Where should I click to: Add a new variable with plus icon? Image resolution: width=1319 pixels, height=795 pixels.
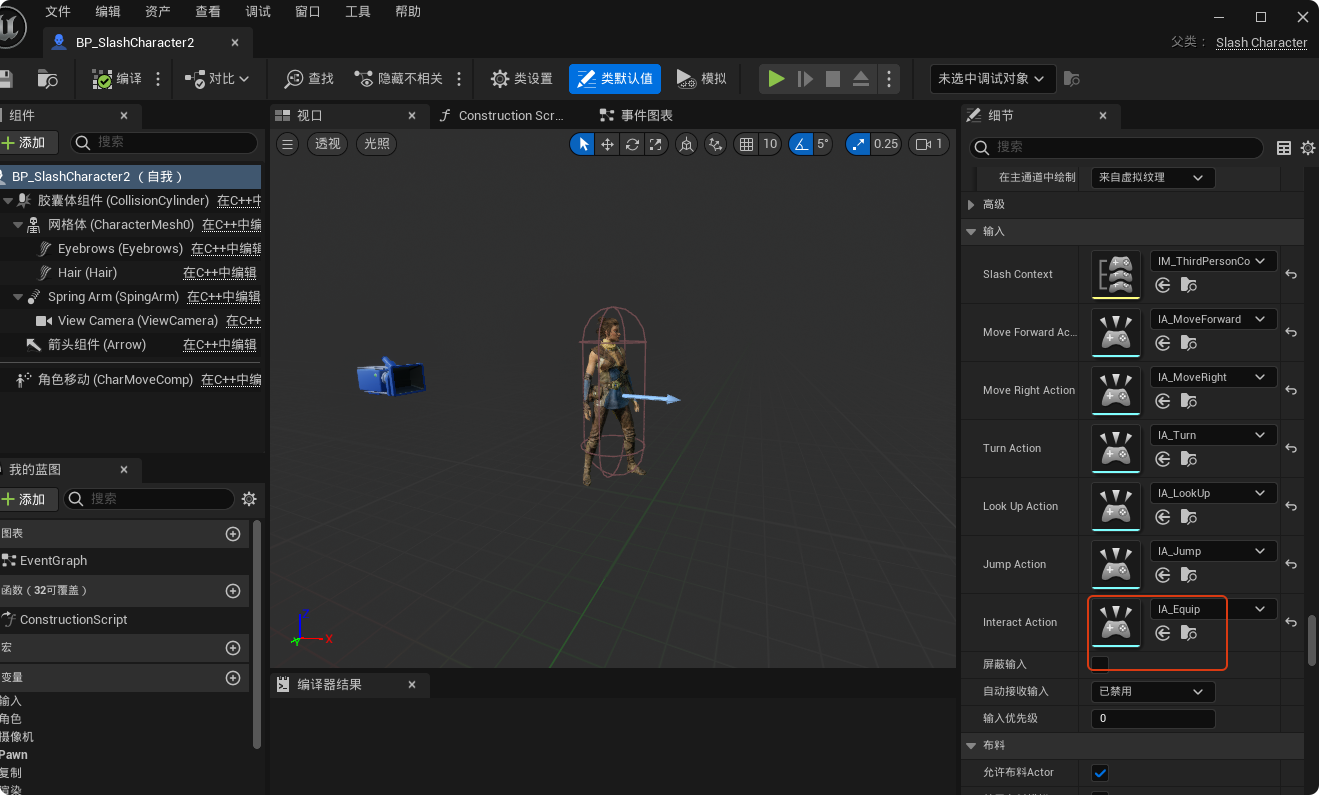pos(233,678)
